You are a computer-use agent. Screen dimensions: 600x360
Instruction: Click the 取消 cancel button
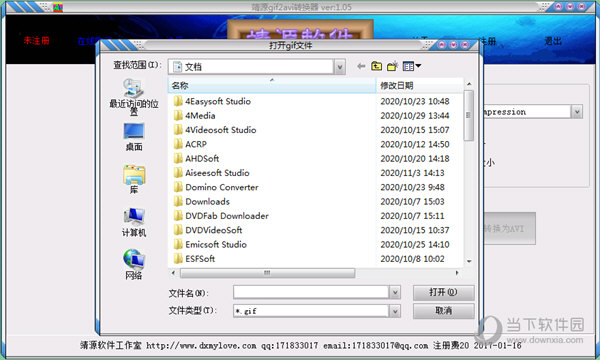(443, 311)
